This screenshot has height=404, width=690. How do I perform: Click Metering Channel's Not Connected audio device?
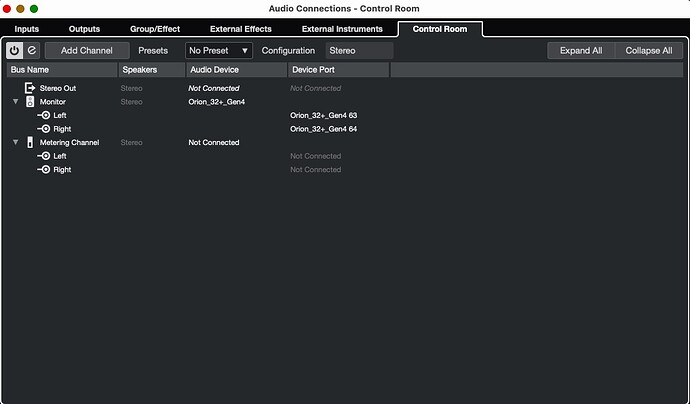pos(214,143)
